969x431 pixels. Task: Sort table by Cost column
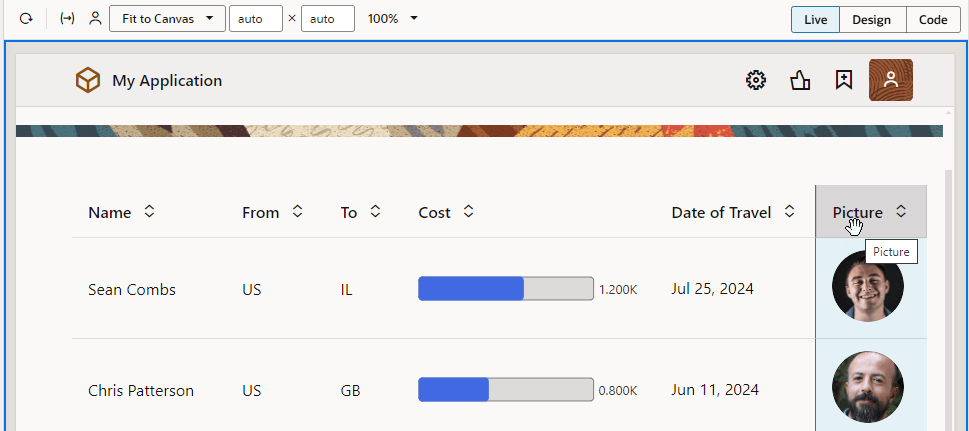point(468,212)
